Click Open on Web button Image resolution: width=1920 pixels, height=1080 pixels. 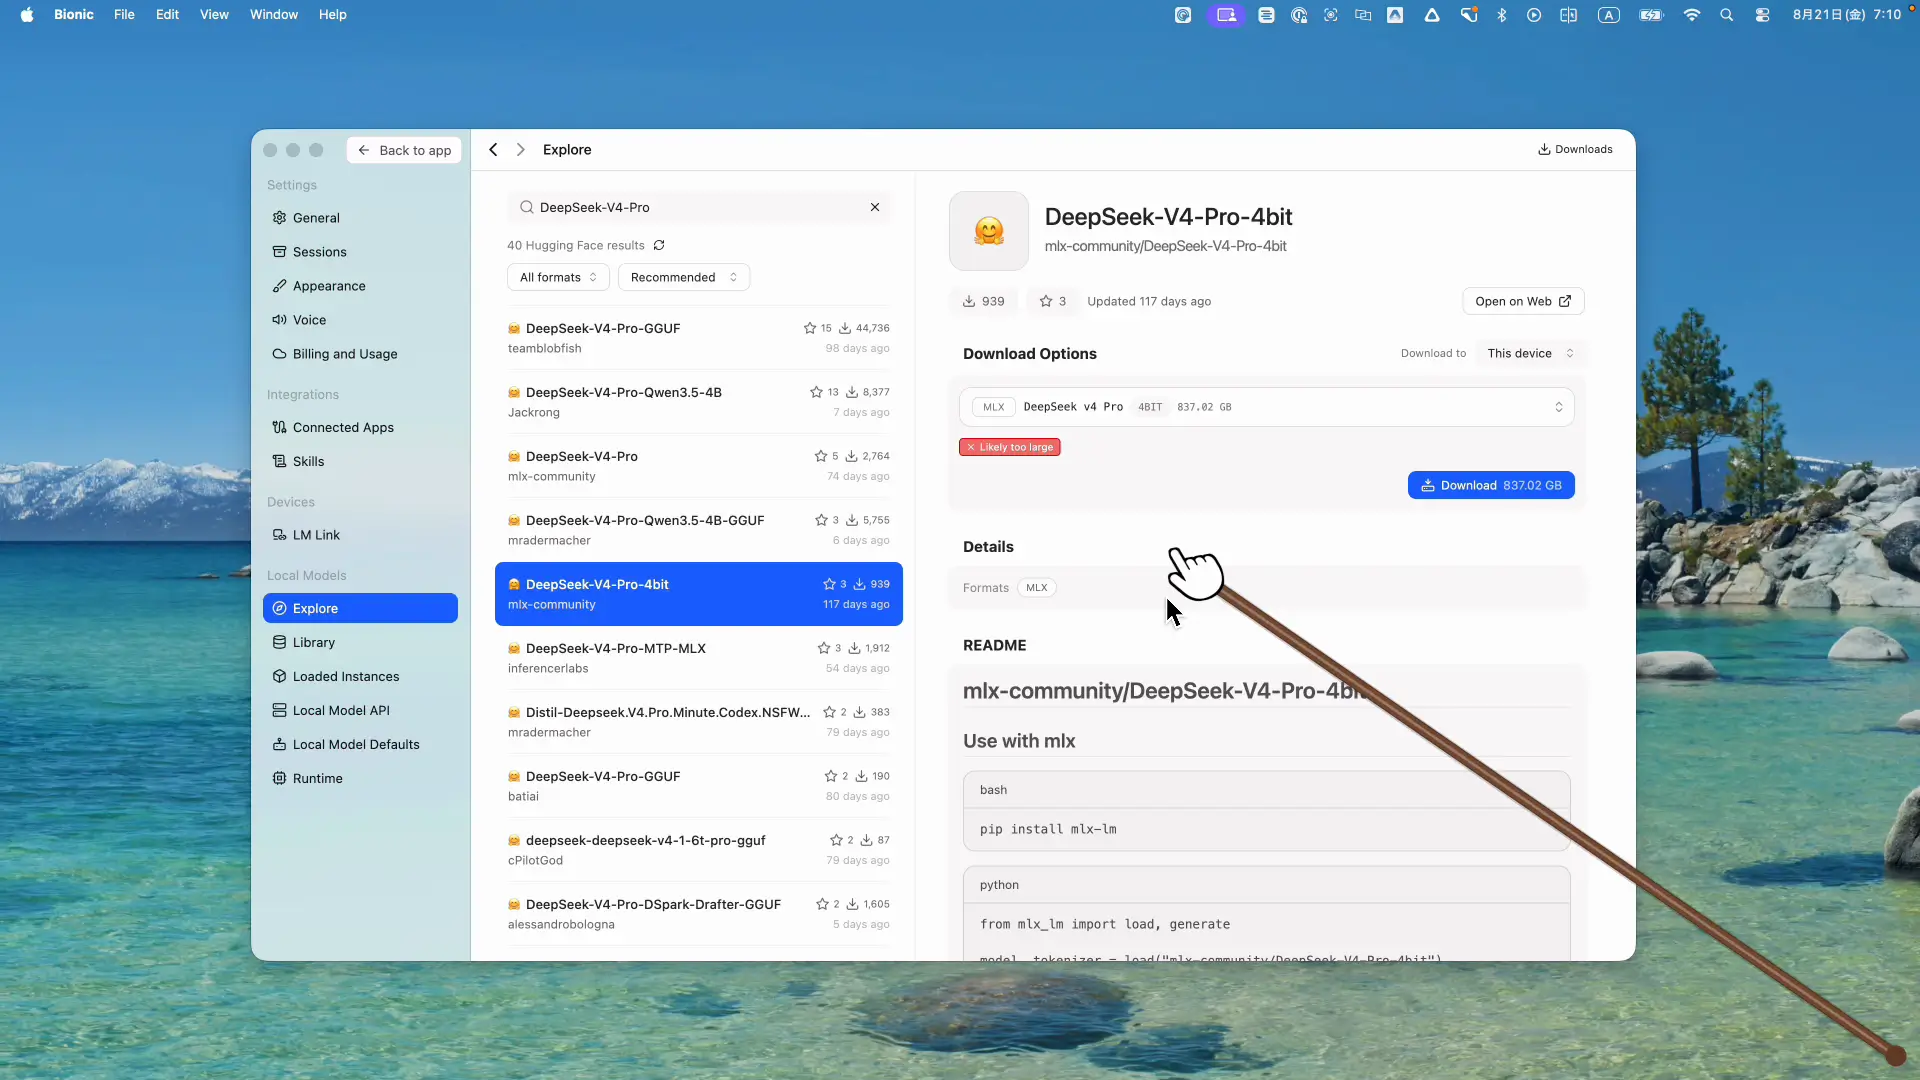click(x=1523, y=301)
